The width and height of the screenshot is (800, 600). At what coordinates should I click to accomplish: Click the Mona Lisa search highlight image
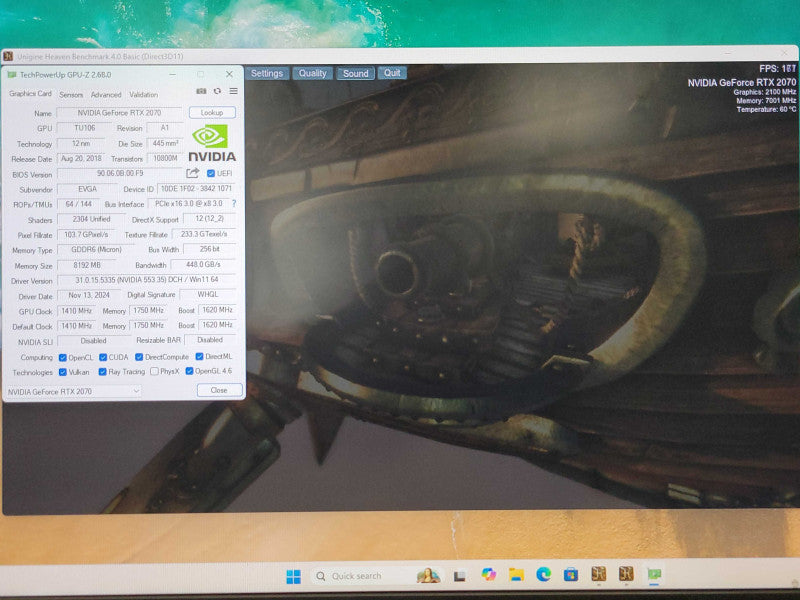click(x=428, y=576)
